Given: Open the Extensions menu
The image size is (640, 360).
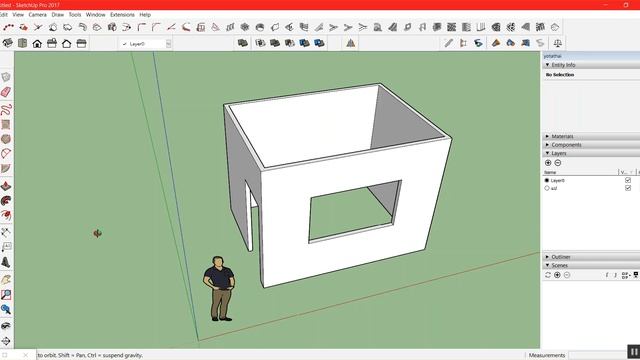Looking at the screenshot, I should tap(122, 14).
